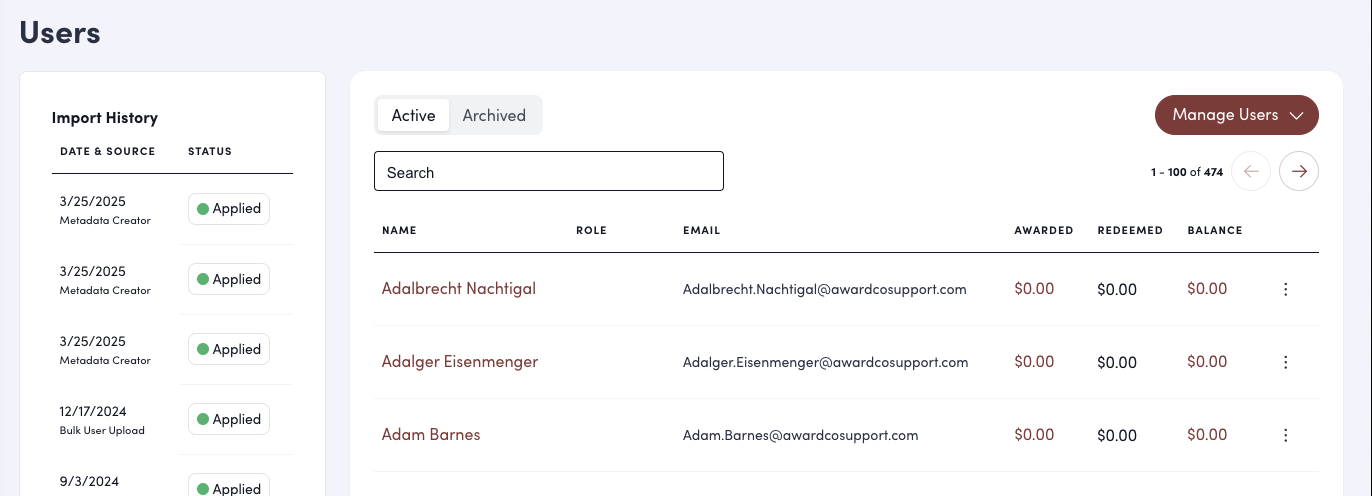Click the user Search field
This screenshot has height=496, width=1372.
point(548,172)
